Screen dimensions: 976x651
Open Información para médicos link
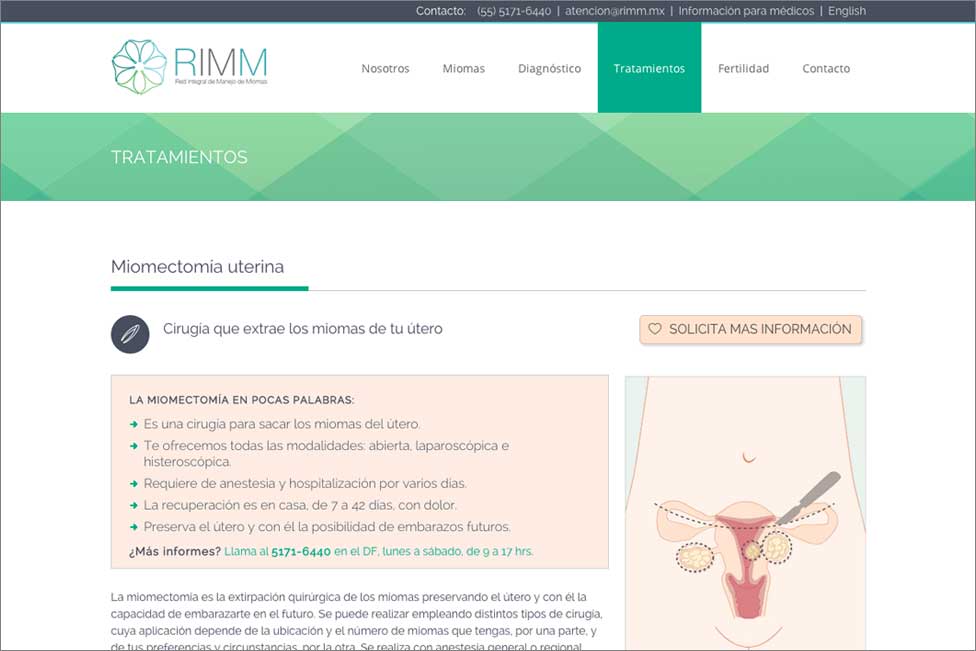tap(746, 11)
